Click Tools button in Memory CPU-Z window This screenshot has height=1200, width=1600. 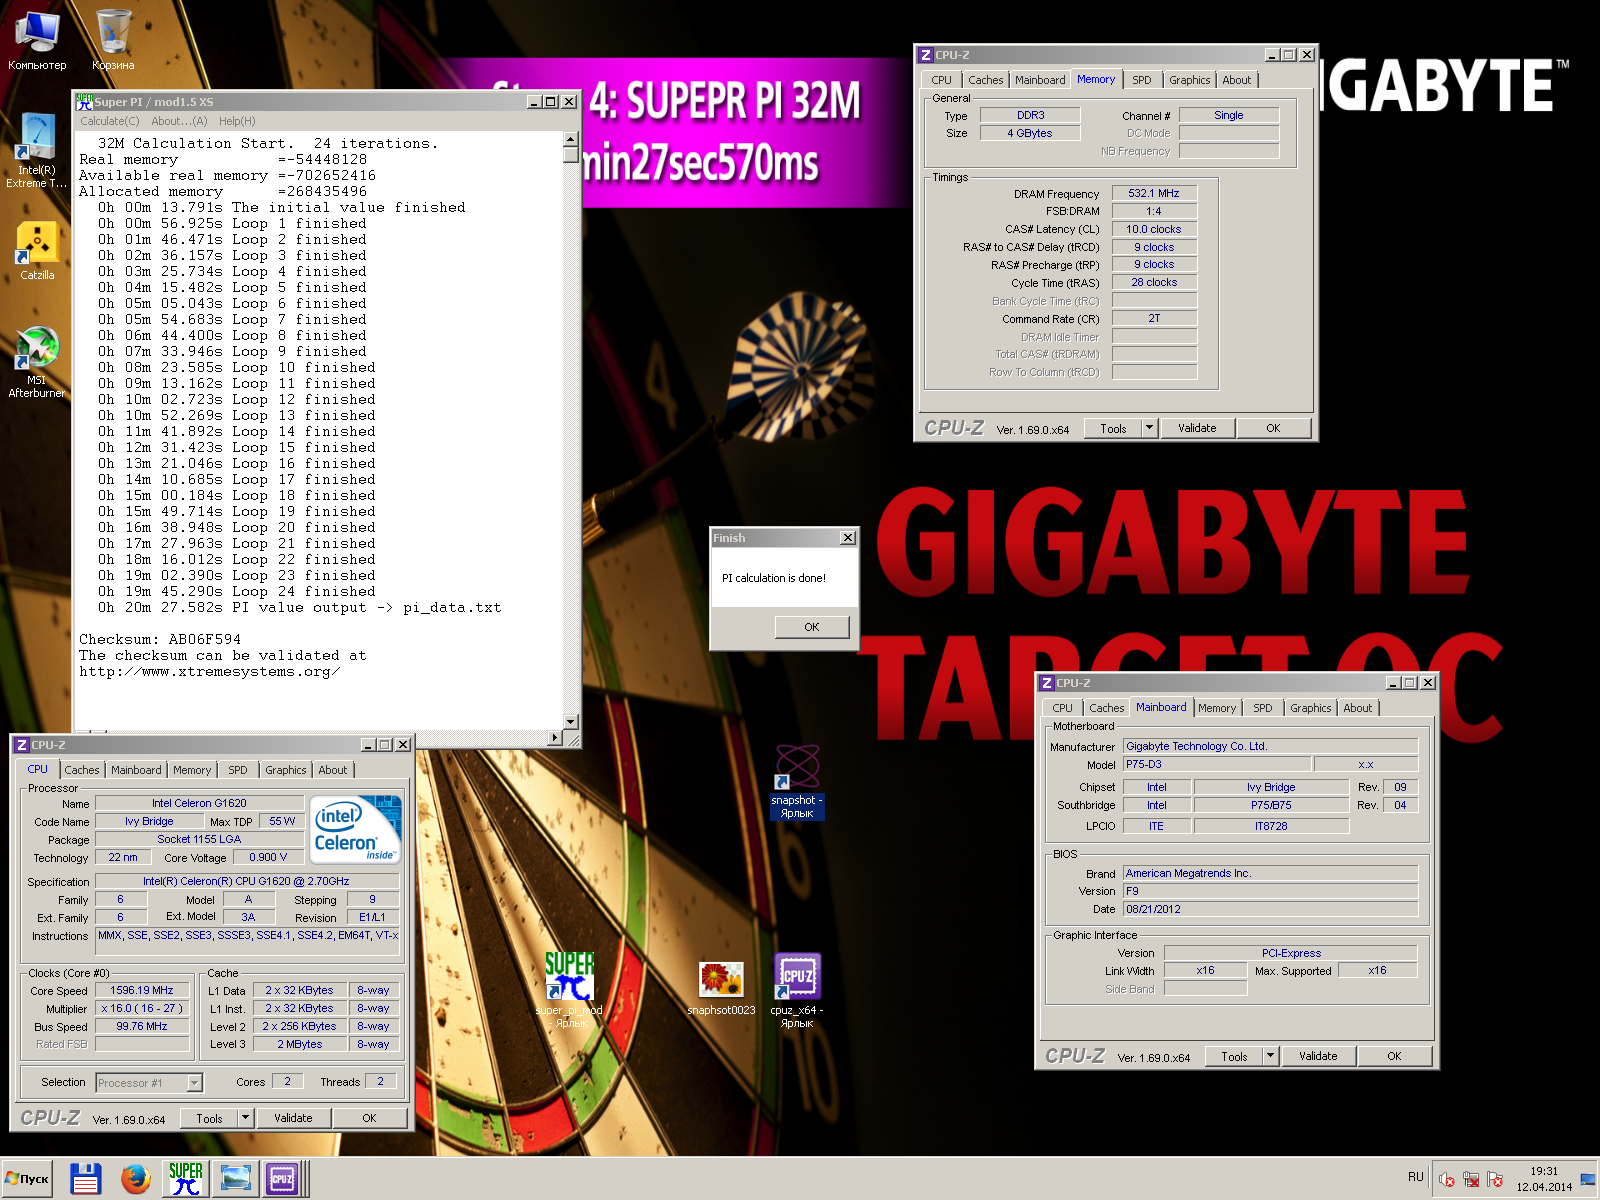tap(1113, 428)
